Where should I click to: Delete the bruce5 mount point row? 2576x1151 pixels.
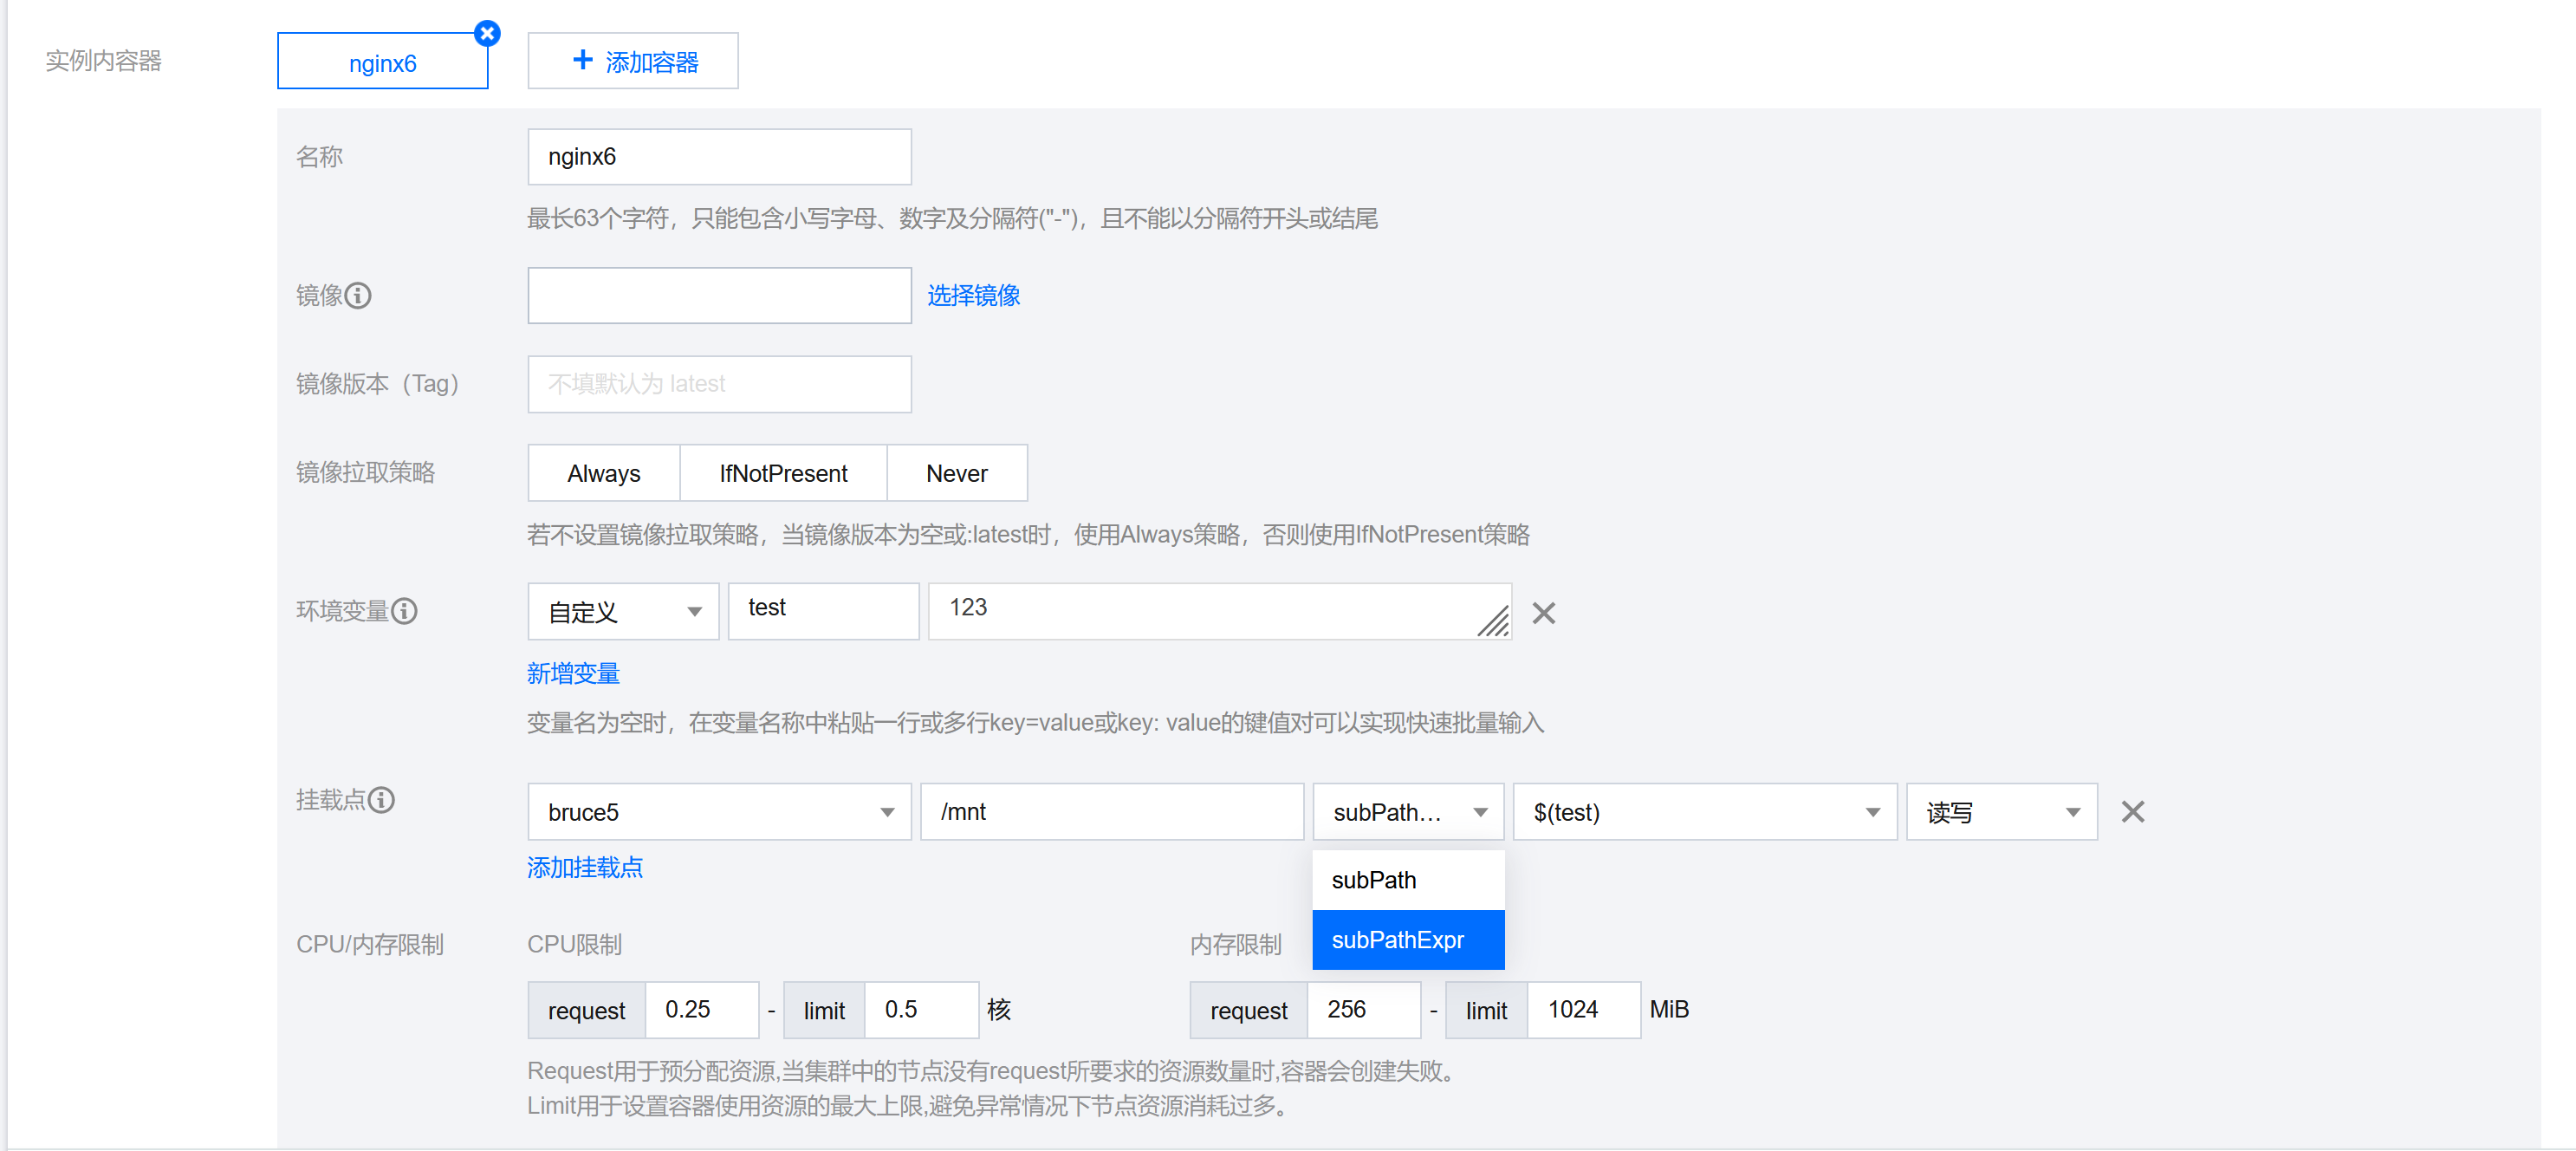pyautogui.click(x=2132, y=812)
